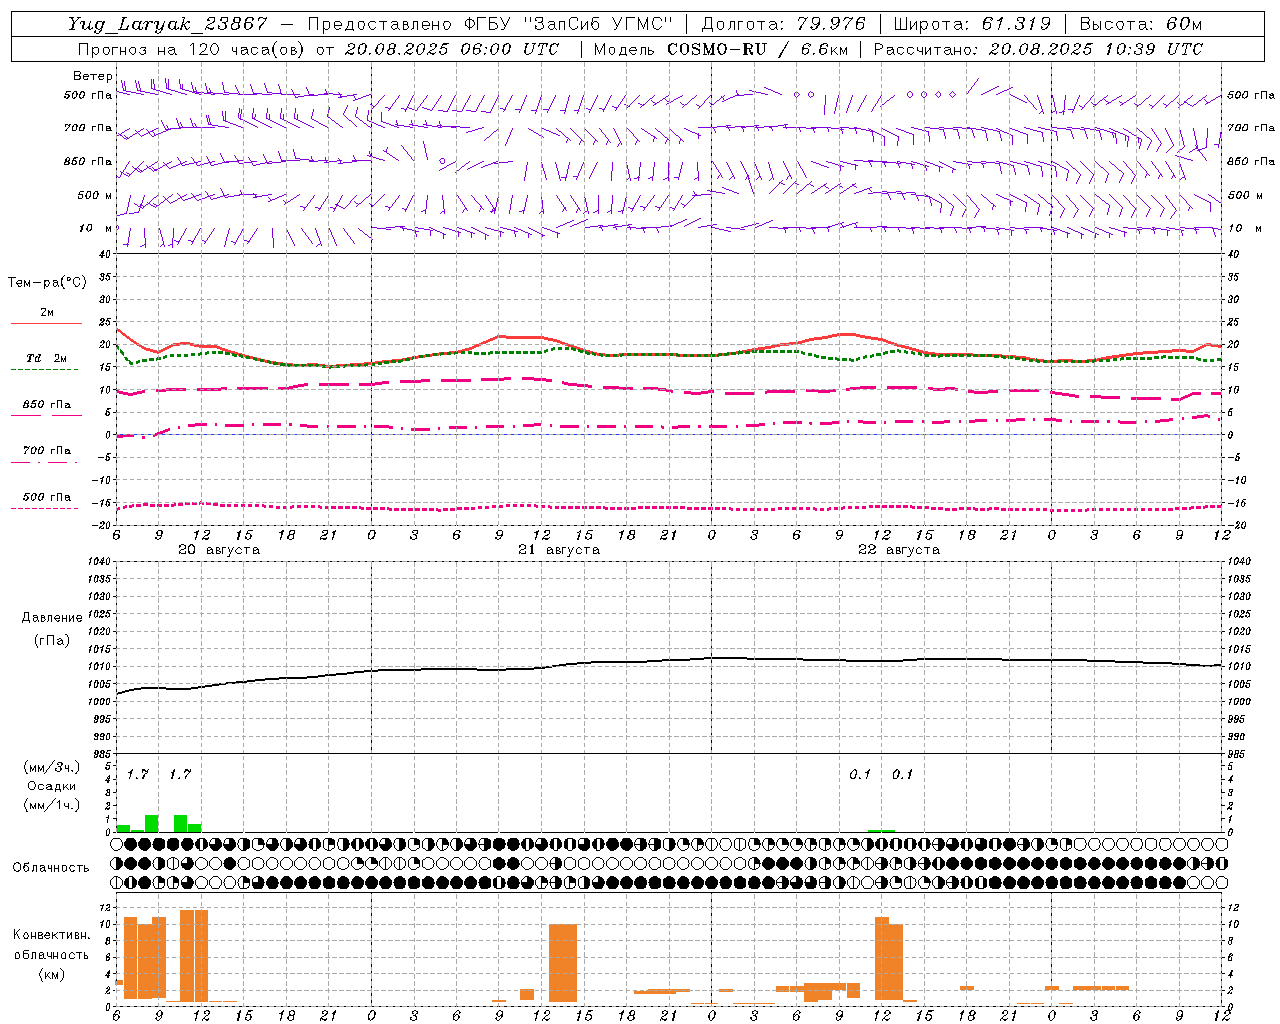The width and height of the screenshot is (1280, 1024).
Task: Click the Рассчитано: 20.08.2025 10:39 UTC text
Action: tap(1038, 49)
